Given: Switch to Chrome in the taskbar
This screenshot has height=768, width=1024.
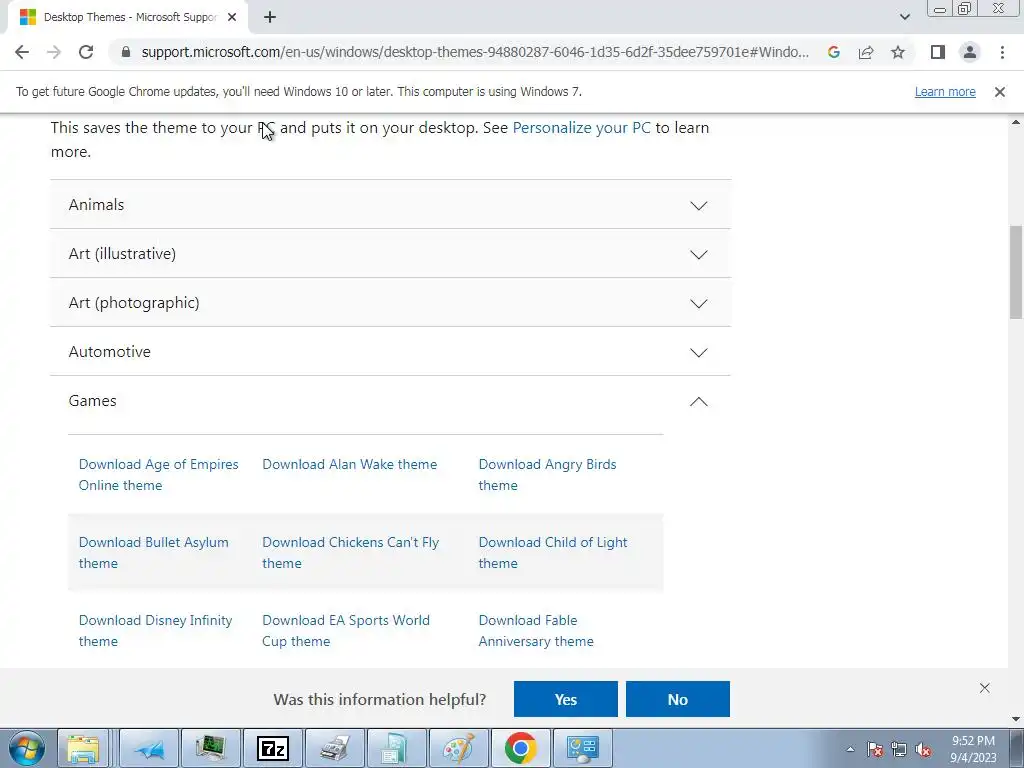Looking at the screenshot, I should (x=520, y=748).
